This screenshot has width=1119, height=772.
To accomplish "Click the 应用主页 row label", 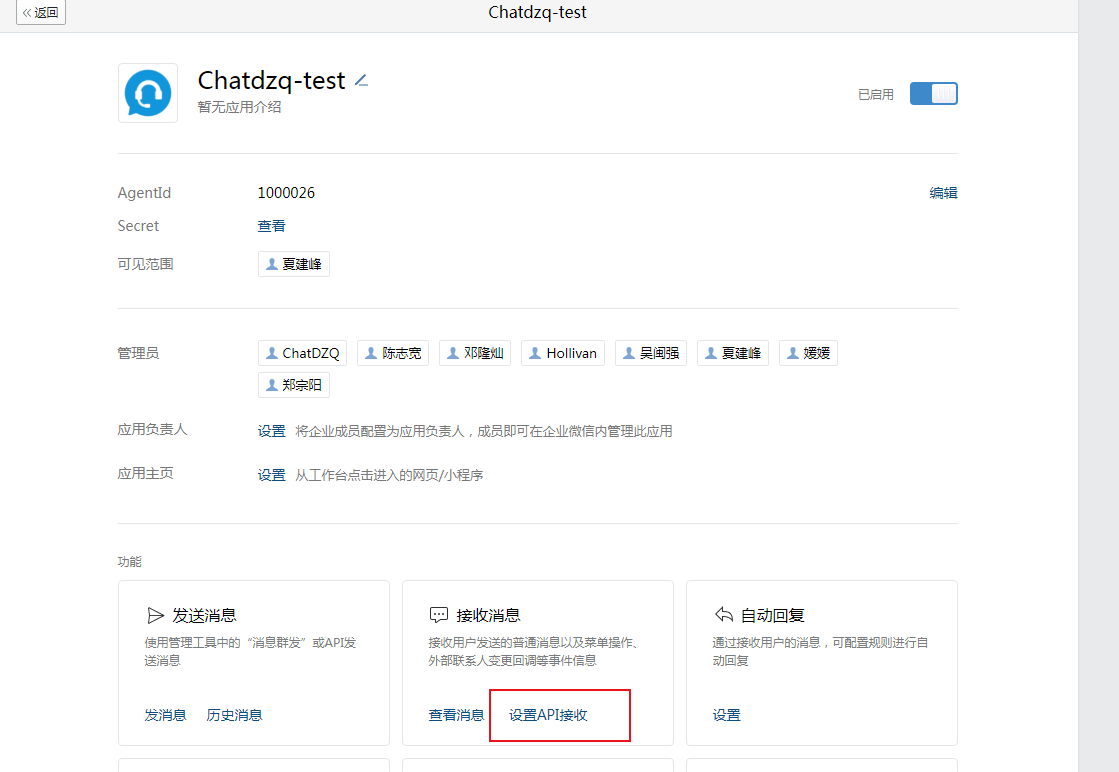I will [x=146, y=474].
